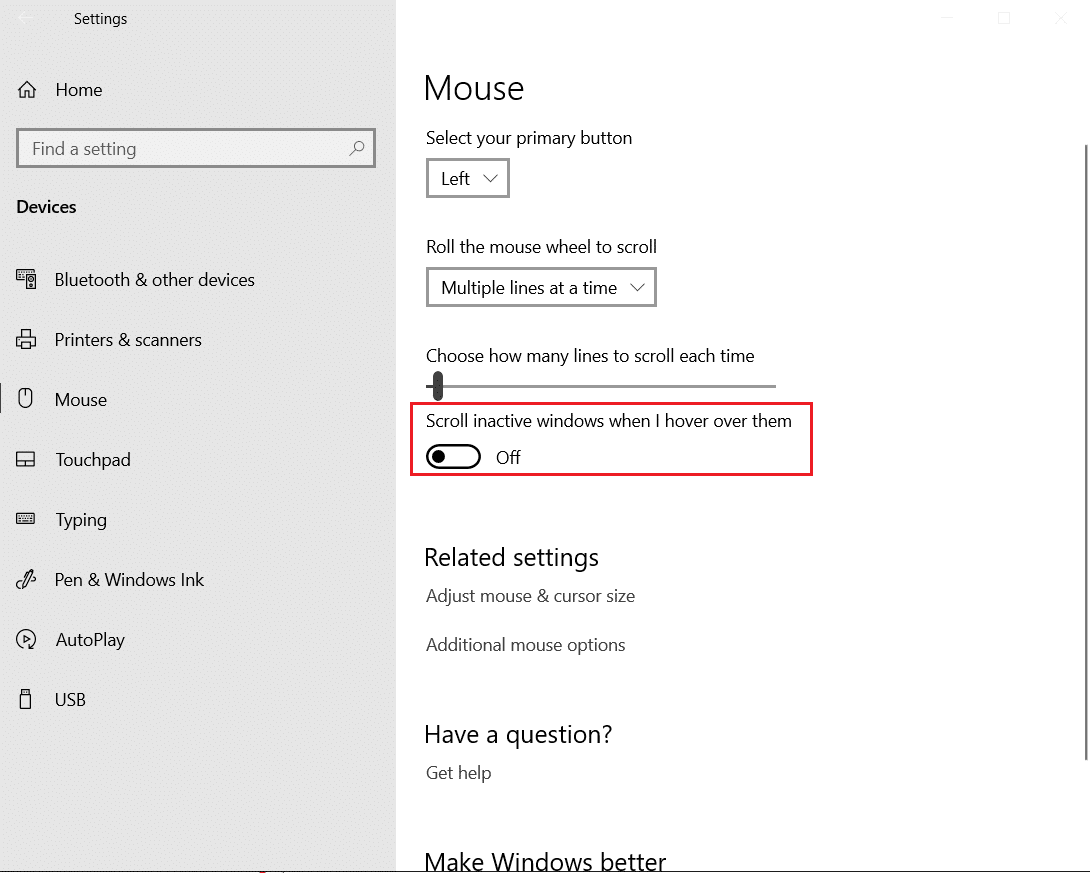Click the Related settings heading

pos(512,557)
